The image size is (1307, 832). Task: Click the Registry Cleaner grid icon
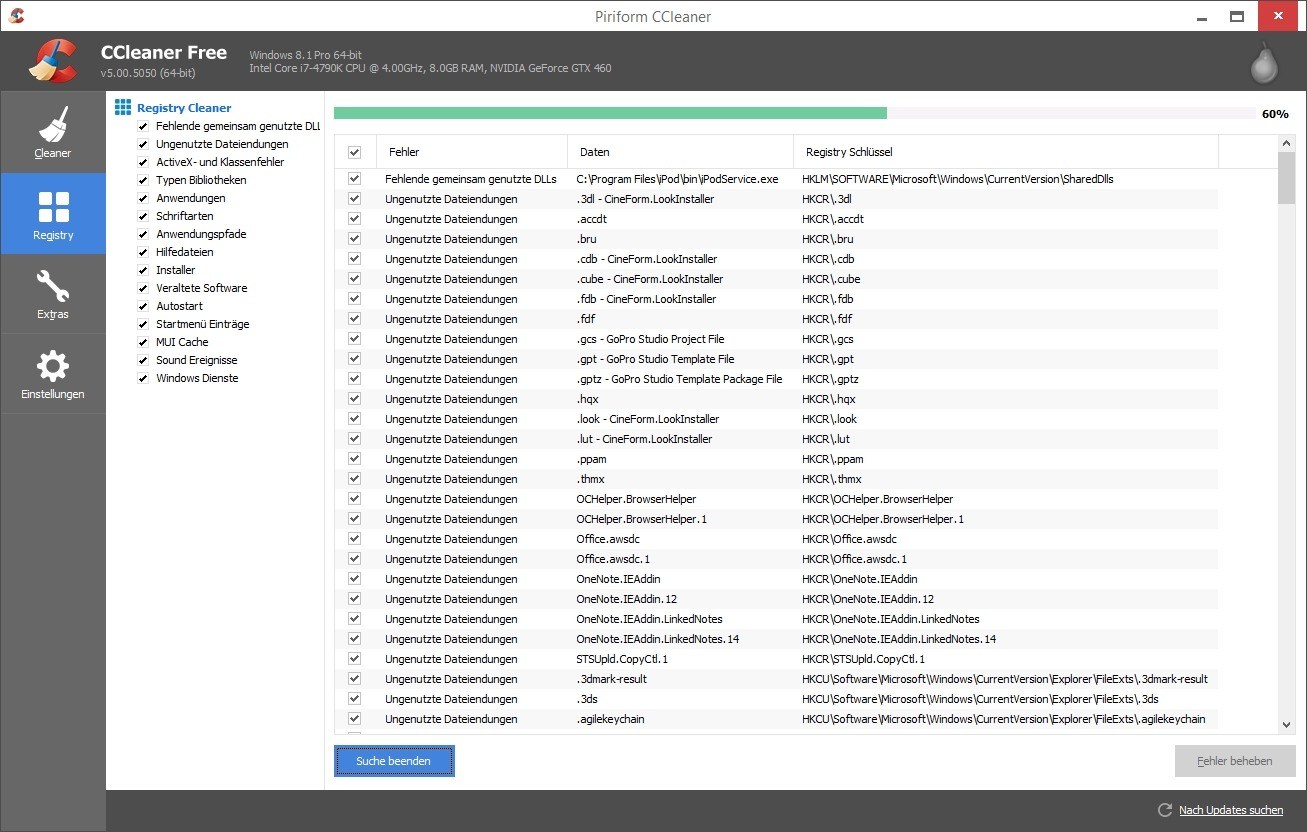123,107
